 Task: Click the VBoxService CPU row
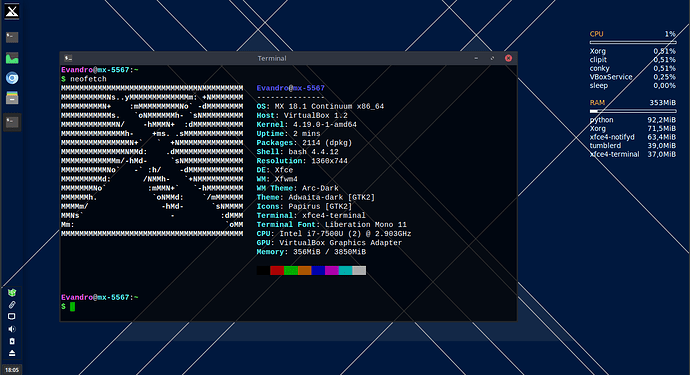tap(633, 77)
